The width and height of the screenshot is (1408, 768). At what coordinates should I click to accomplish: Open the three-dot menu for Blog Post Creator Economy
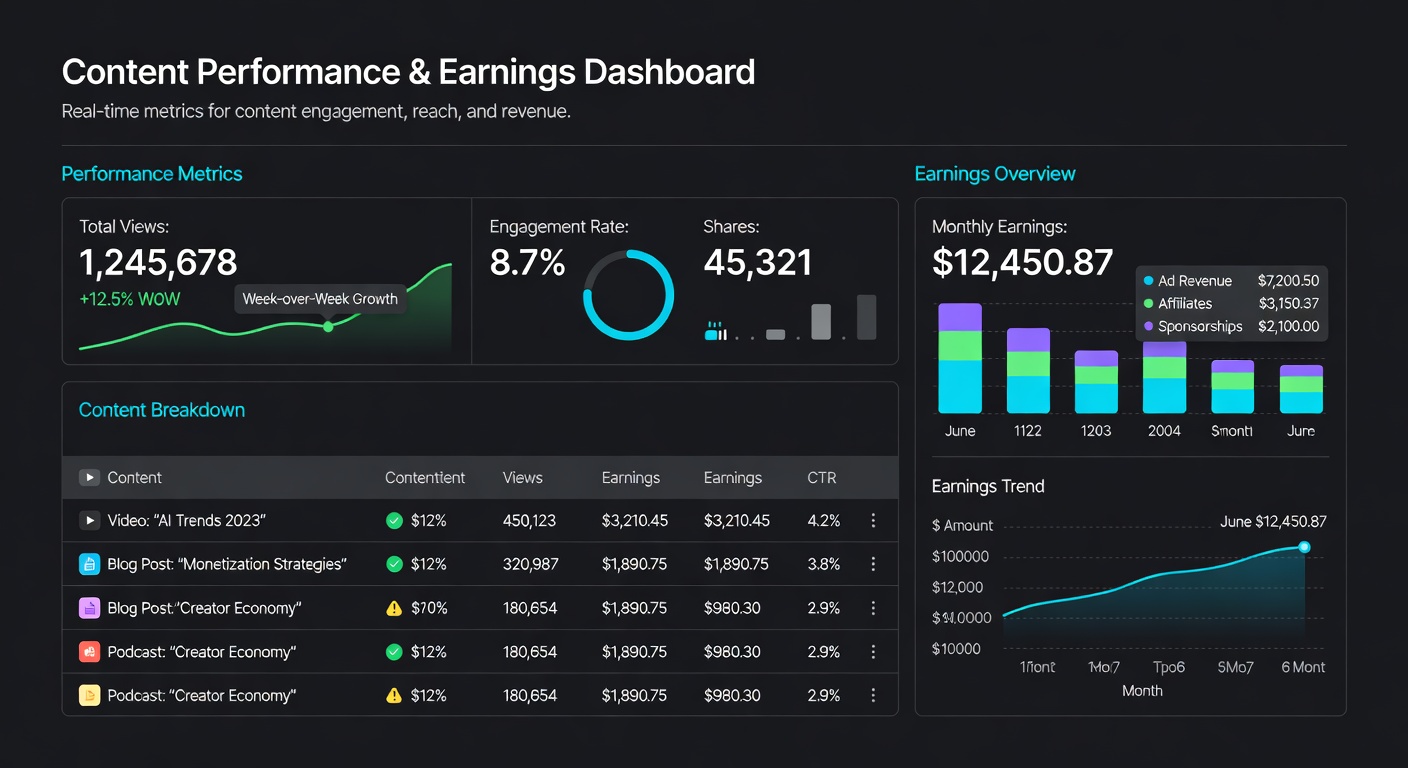click(873, 608)
